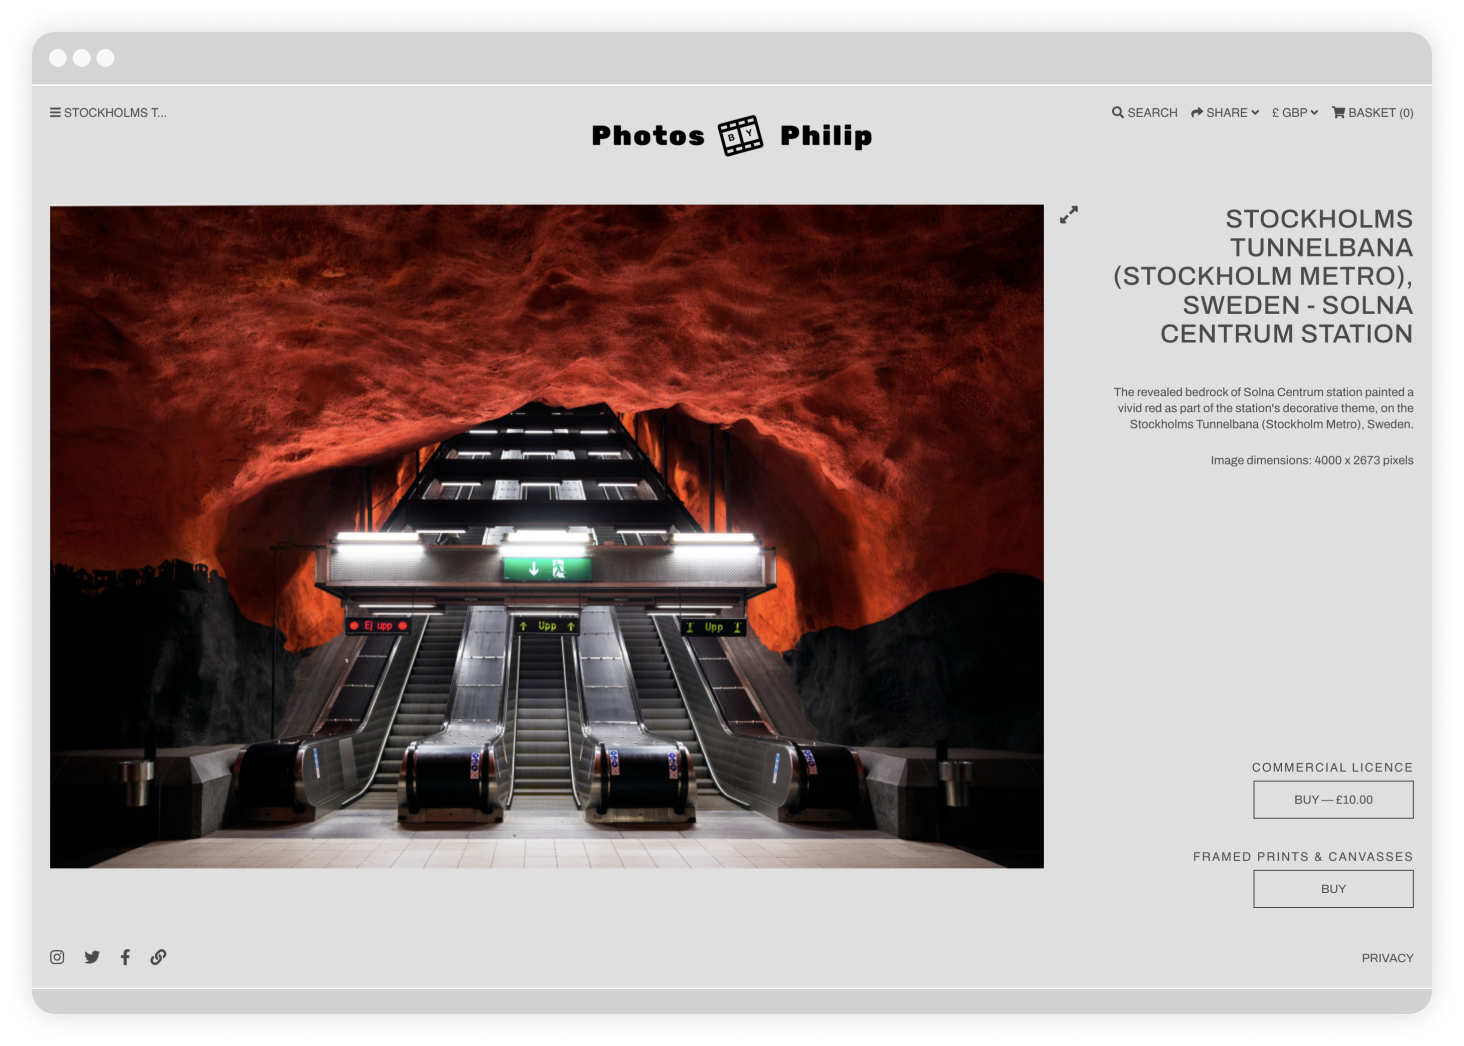Open the hamburger navigation menu
Image resolution: width=1464 pixels, height=1046 pixels.
pos(55,112)
